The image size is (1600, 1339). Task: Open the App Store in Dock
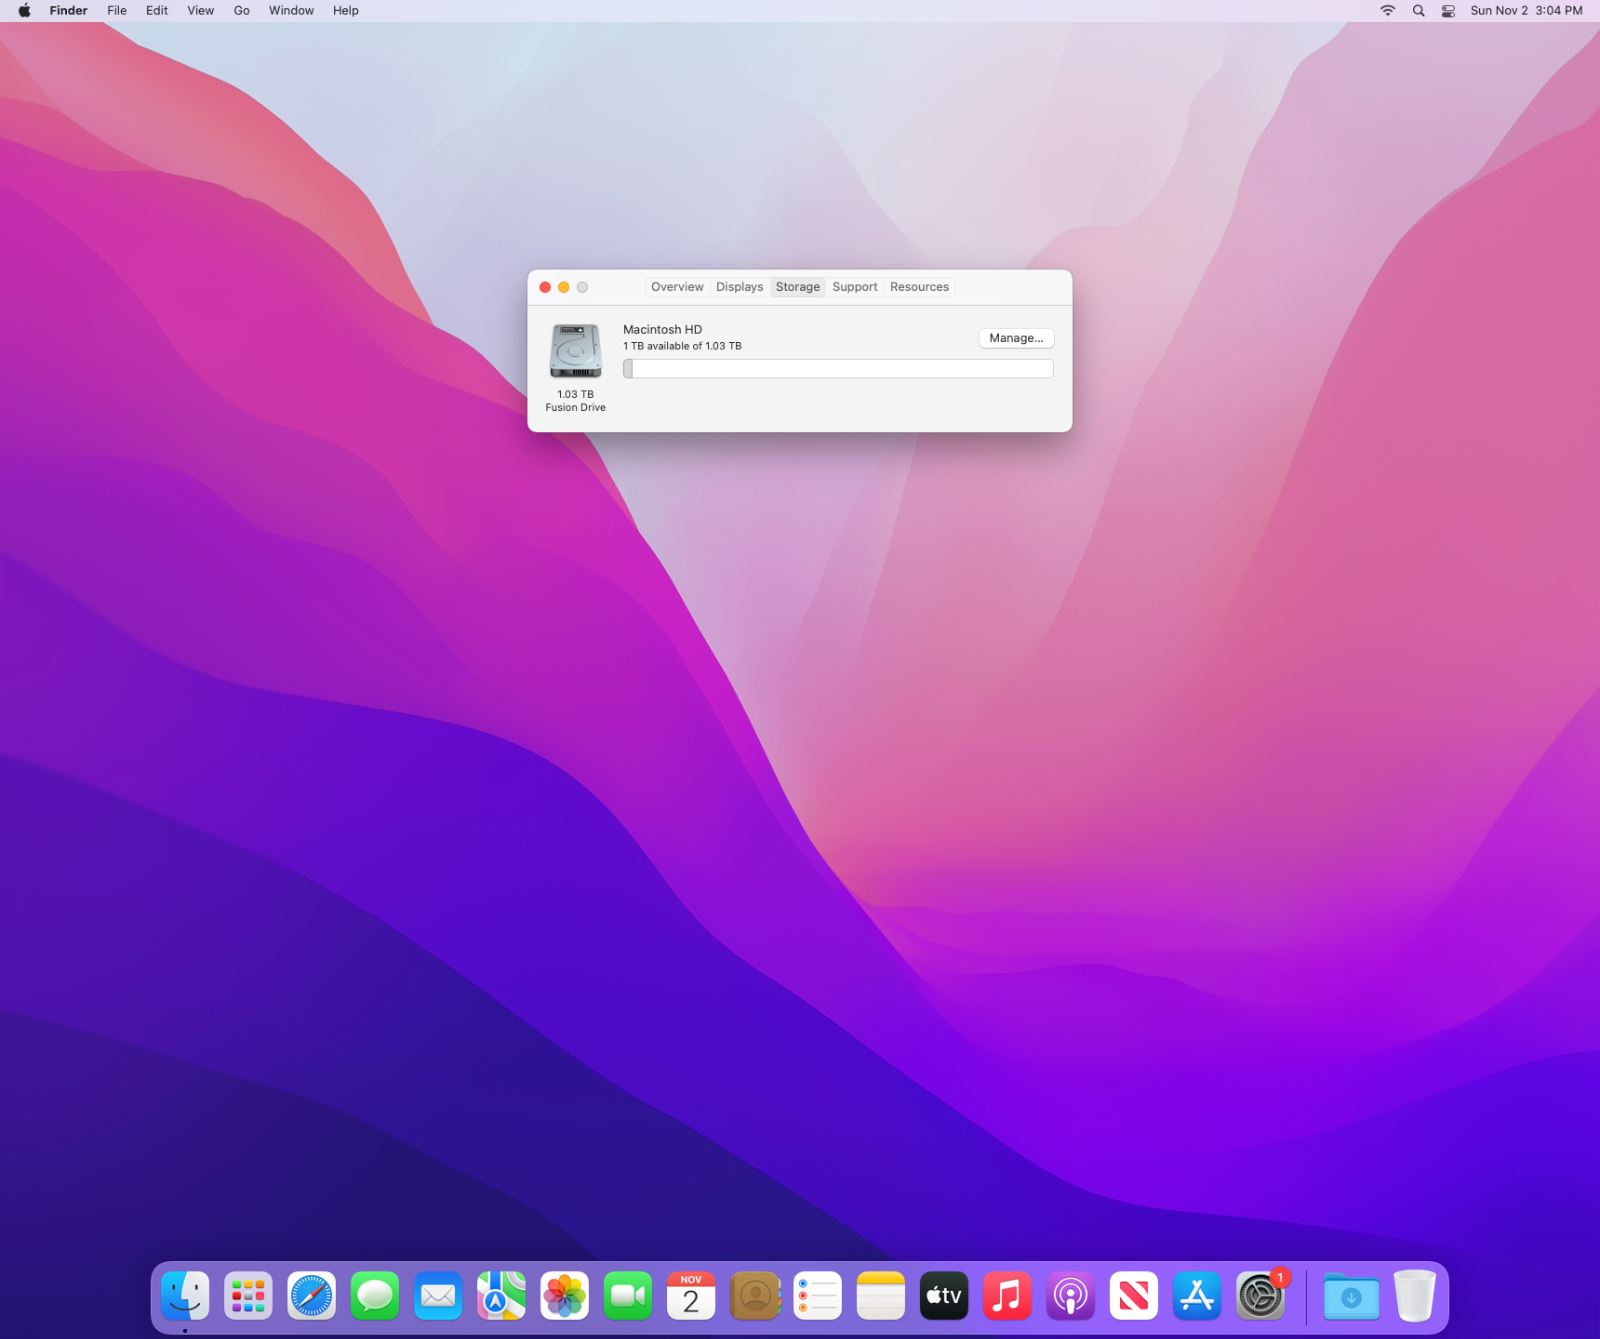click(1197, 1296)
